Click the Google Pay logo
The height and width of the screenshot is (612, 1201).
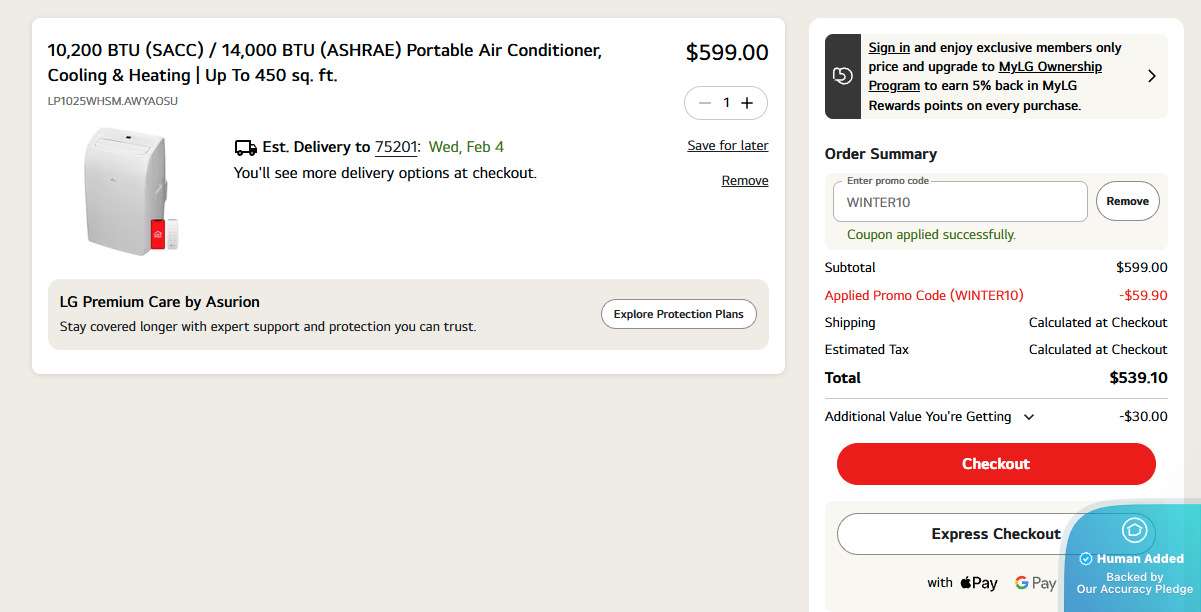[x=1035, y=583]
